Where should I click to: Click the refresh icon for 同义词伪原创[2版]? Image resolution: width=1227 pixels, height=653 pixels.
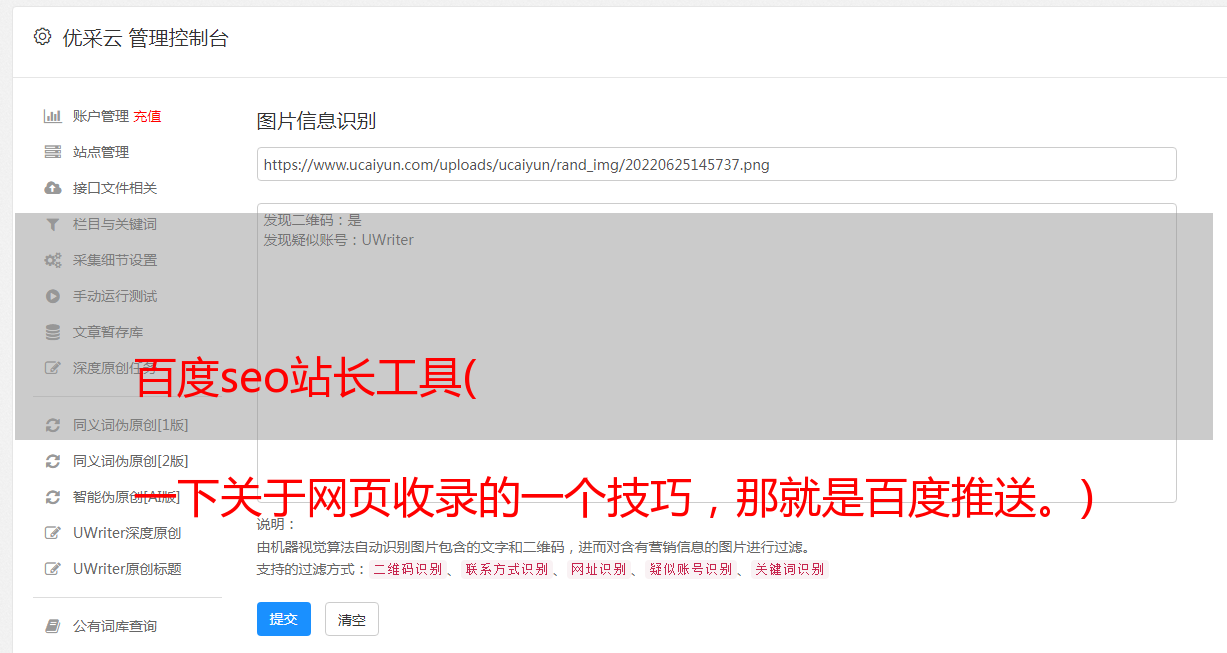point(53,461)
